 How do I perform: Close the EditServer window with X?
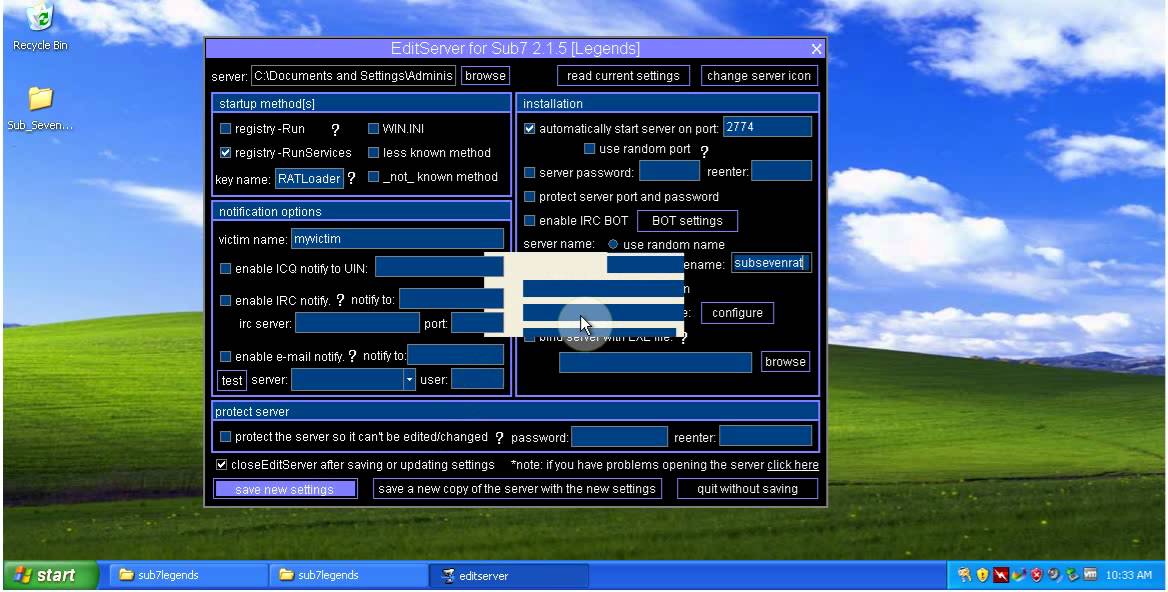coord(816,49)
